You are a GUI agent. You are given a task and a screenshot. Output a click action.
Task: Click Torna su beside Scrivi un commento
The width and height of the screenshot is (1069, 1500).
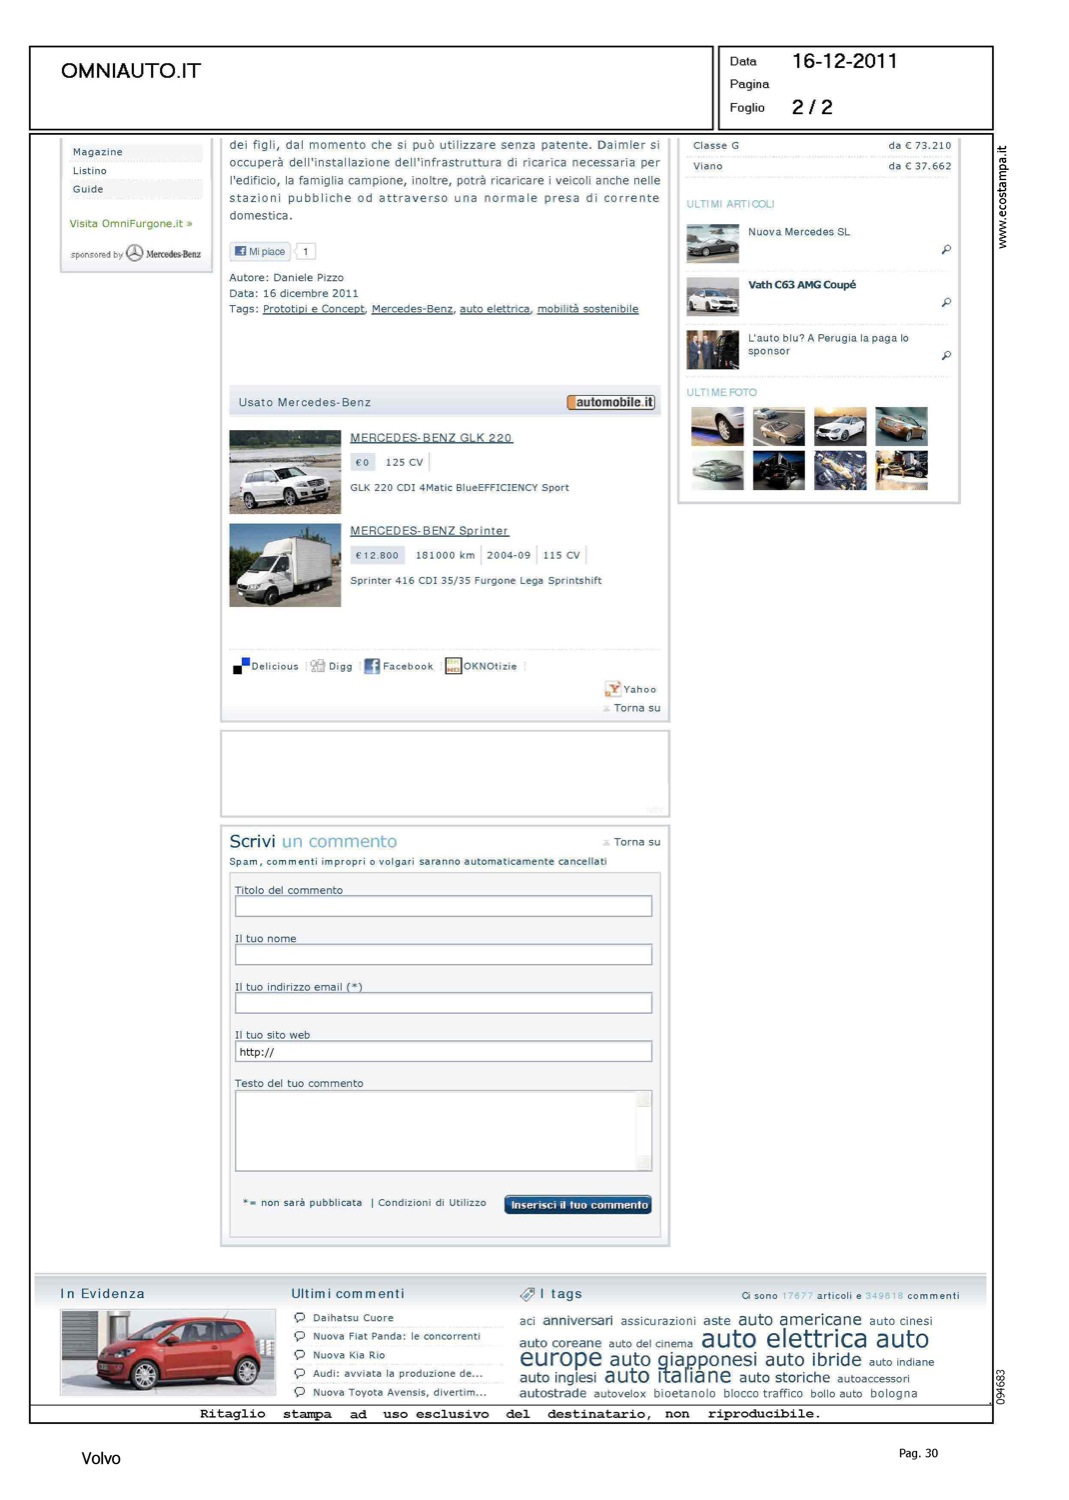point(636,842)
